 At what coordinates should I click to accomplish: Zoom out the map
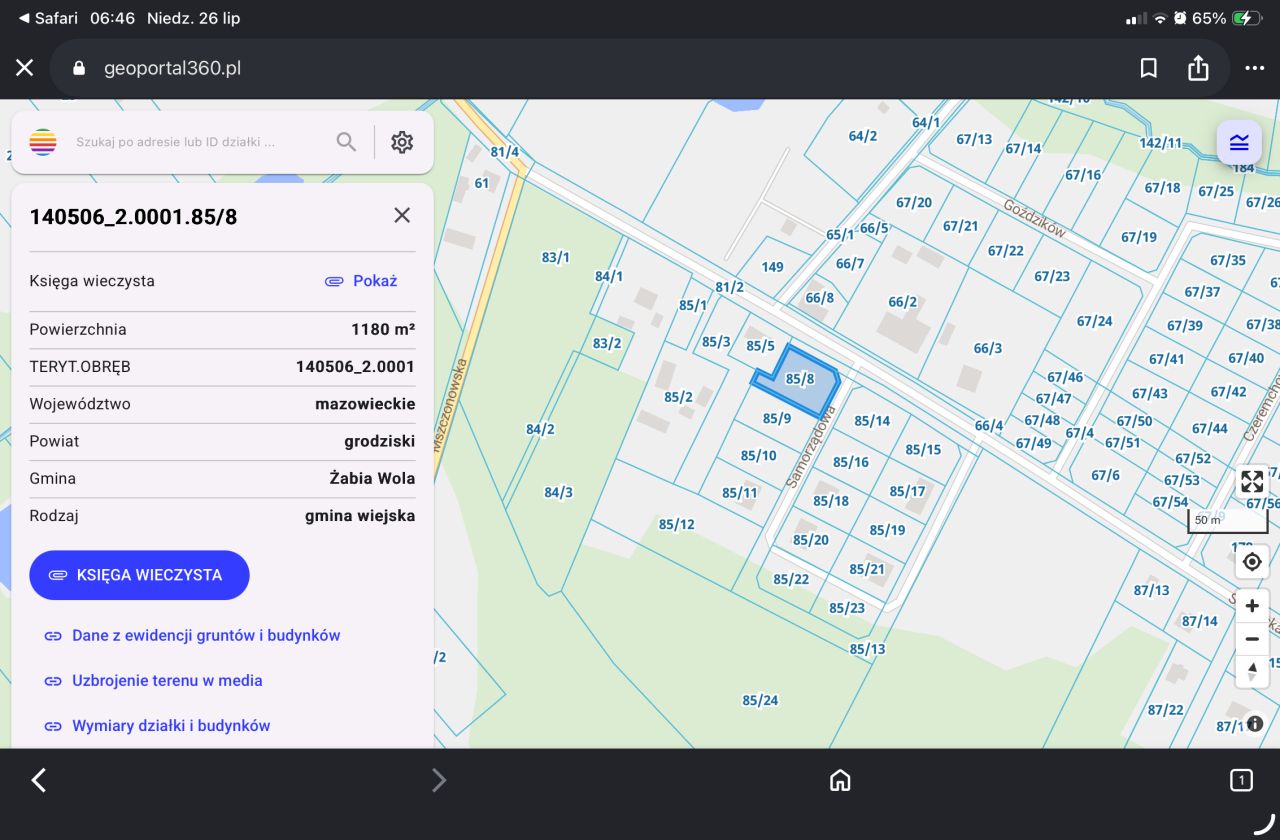(1252, 639)
